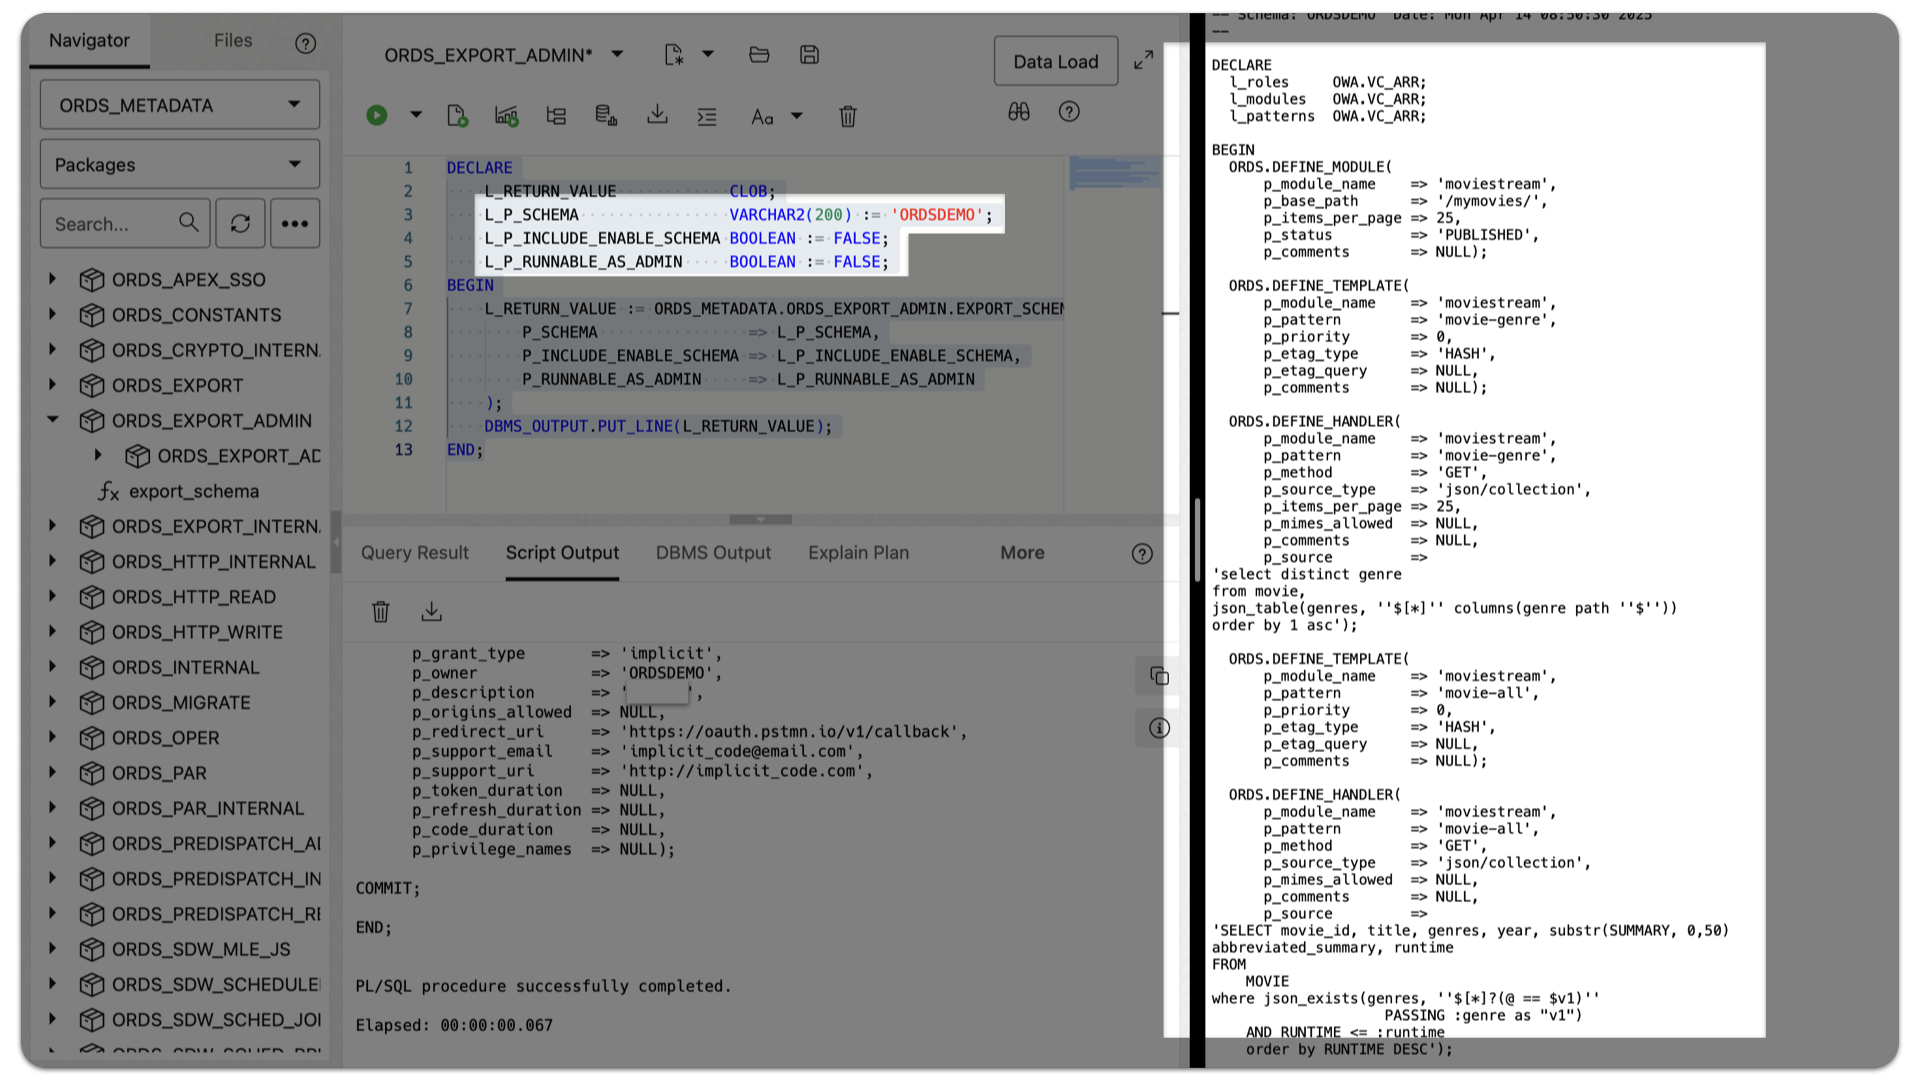Viewport: 1920px width, 1080px height.
Task: Run the script with the green Run button
Action: coord(376,115)
